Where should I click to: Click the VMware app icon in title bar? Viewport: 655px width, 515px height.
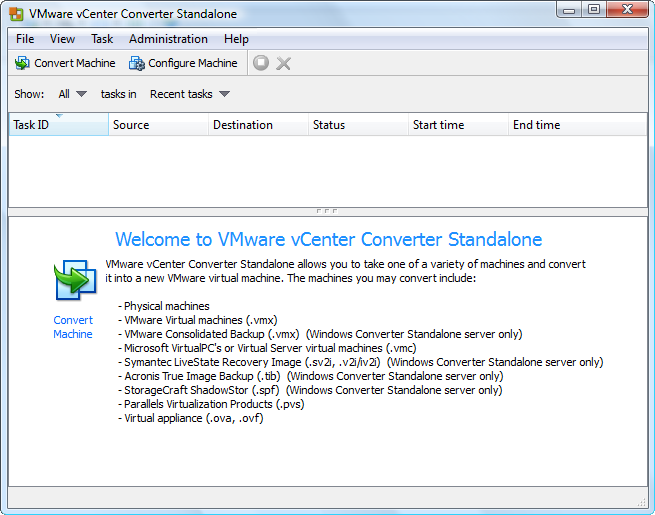16,14
